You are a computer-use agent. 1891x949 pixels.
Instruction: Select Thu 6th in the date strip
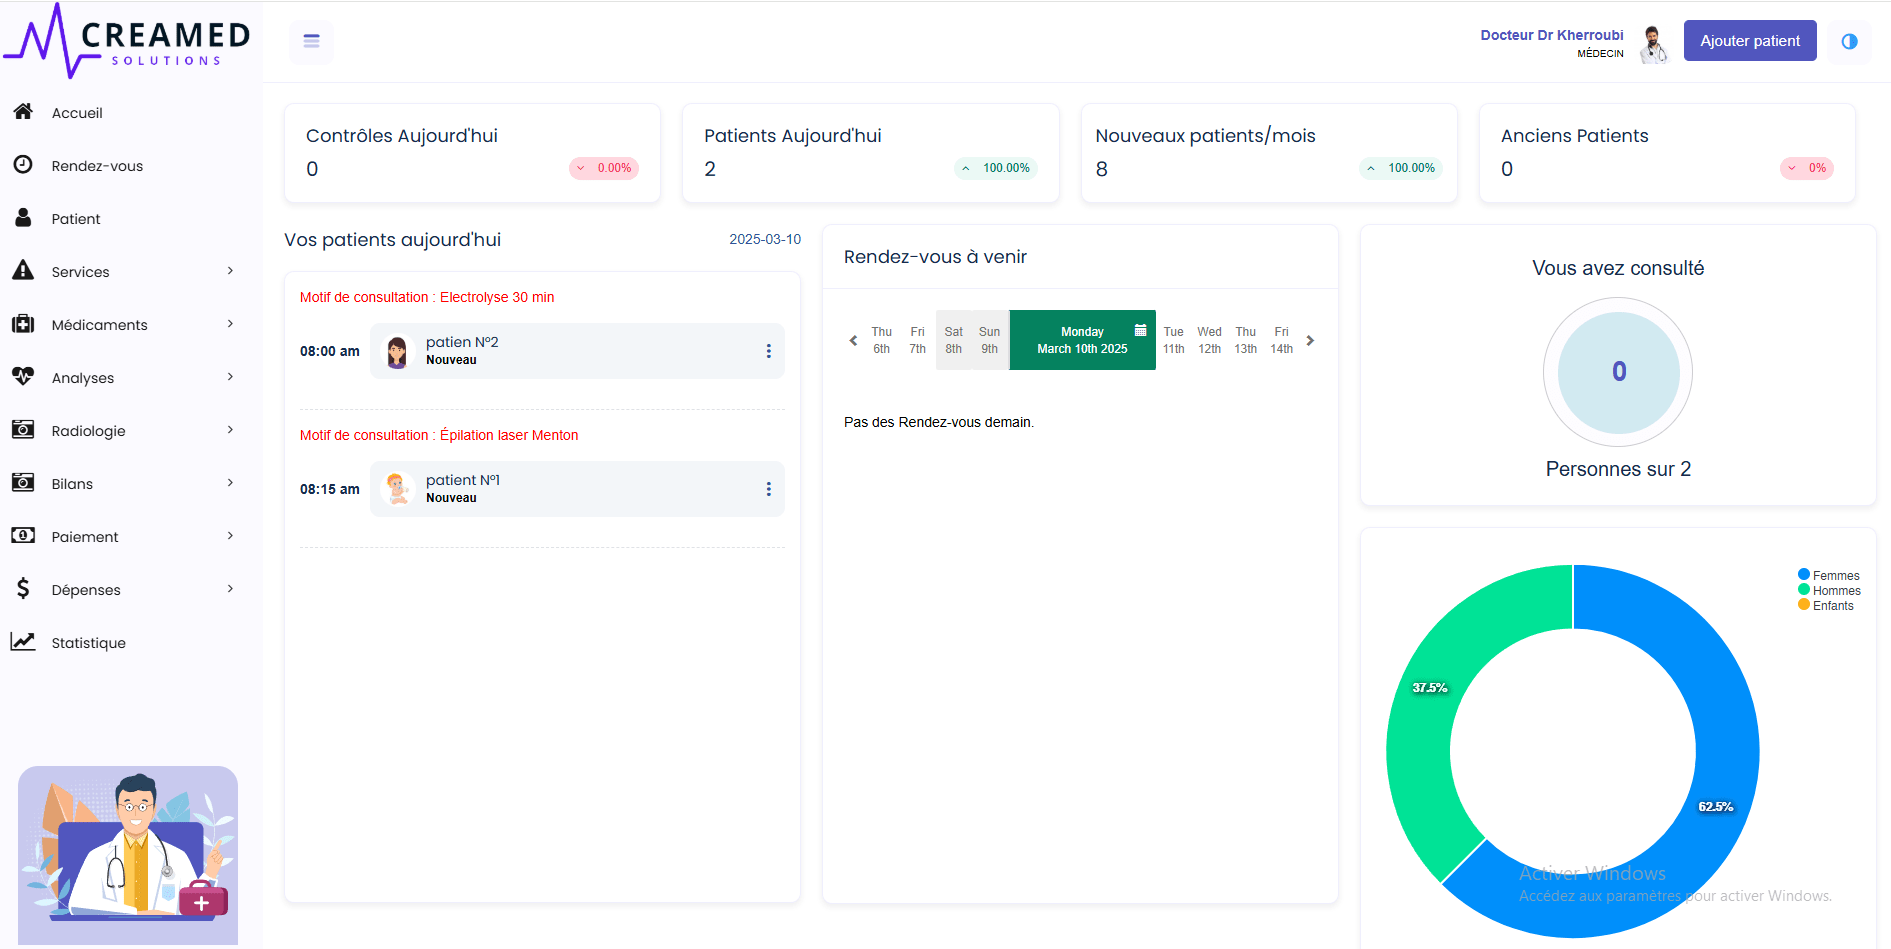point(881,340)
